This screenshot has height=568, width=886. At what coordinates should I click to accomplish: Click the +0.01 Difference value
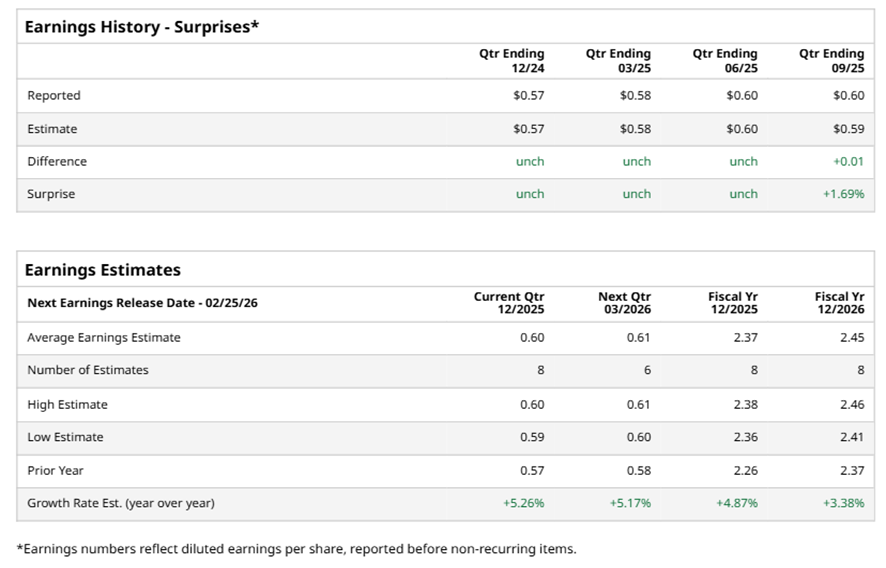(848, 161)
